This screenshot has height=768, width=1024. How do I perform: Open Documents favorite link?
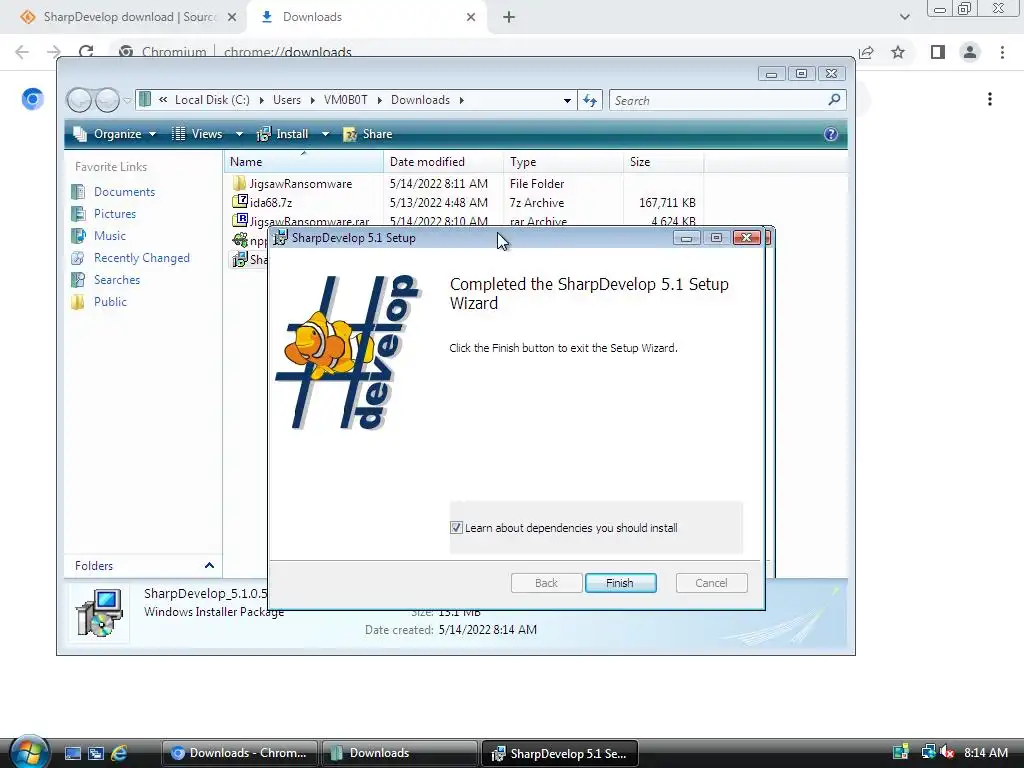pos(124,192)
